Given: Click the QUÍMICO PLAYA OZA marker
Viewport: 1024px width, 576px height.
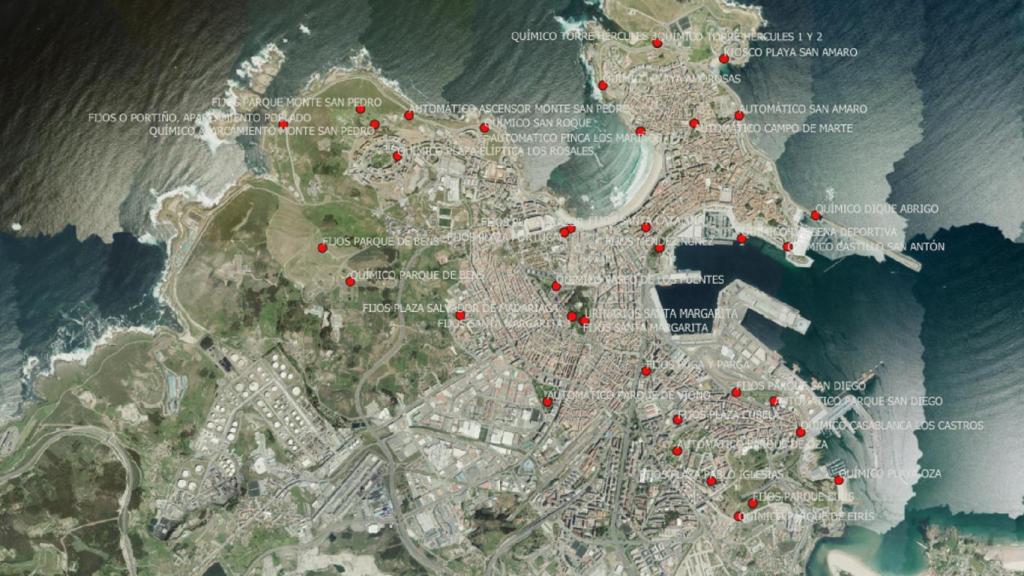Looking at the screenshot, I should pos(838,478).
